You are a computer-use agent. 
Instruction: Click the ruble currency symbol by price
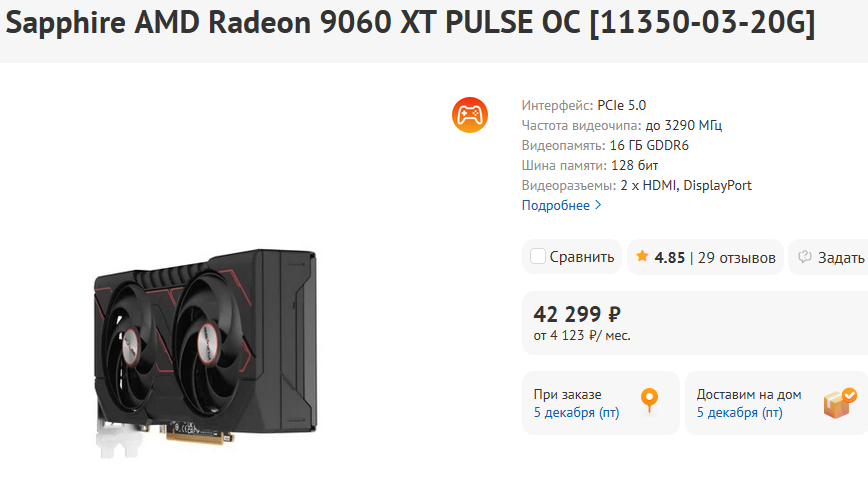click(x=614, y=315)
